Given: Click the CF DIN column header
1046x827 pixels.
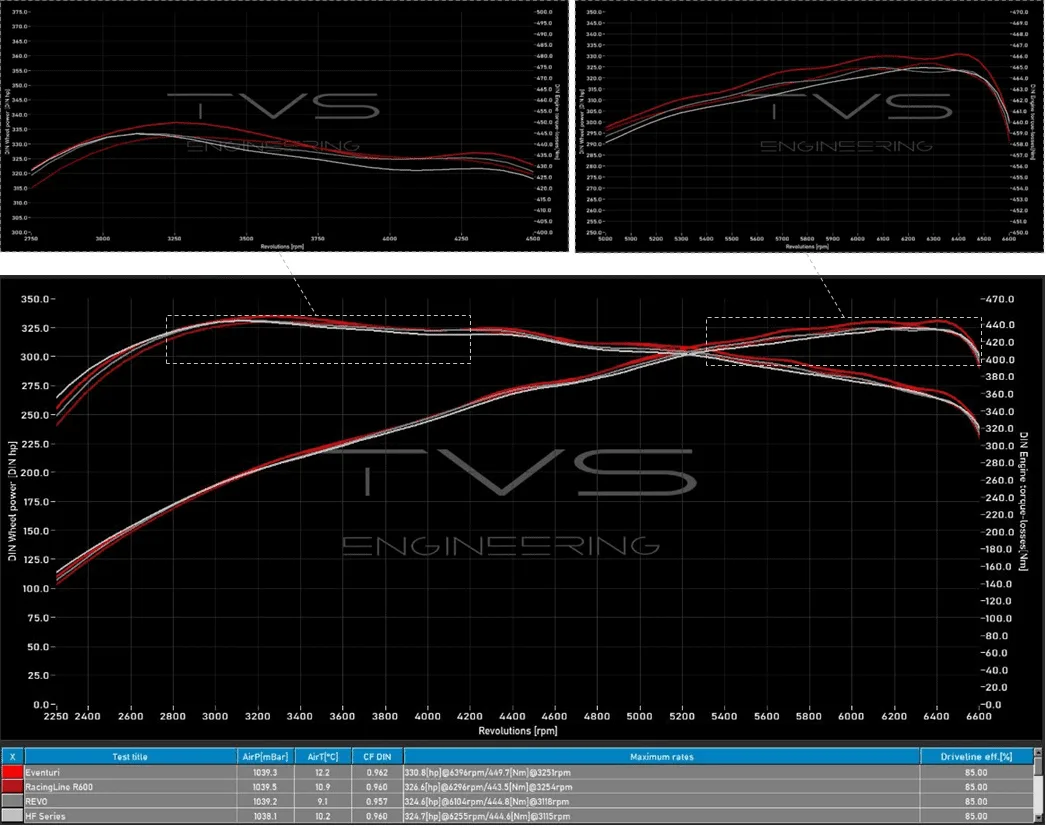Looking at the screenshot, I should coord(377,757).
